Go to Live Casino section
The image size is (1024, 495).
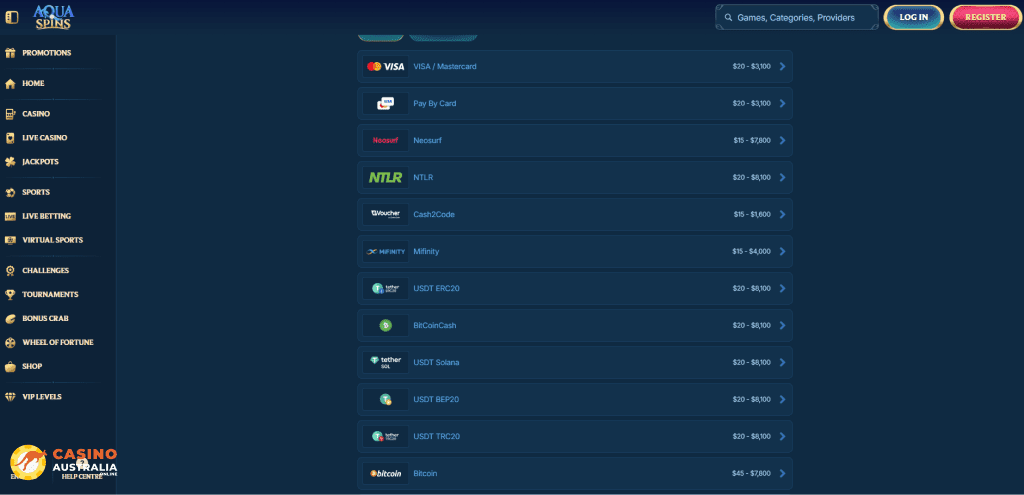(44, 138)
